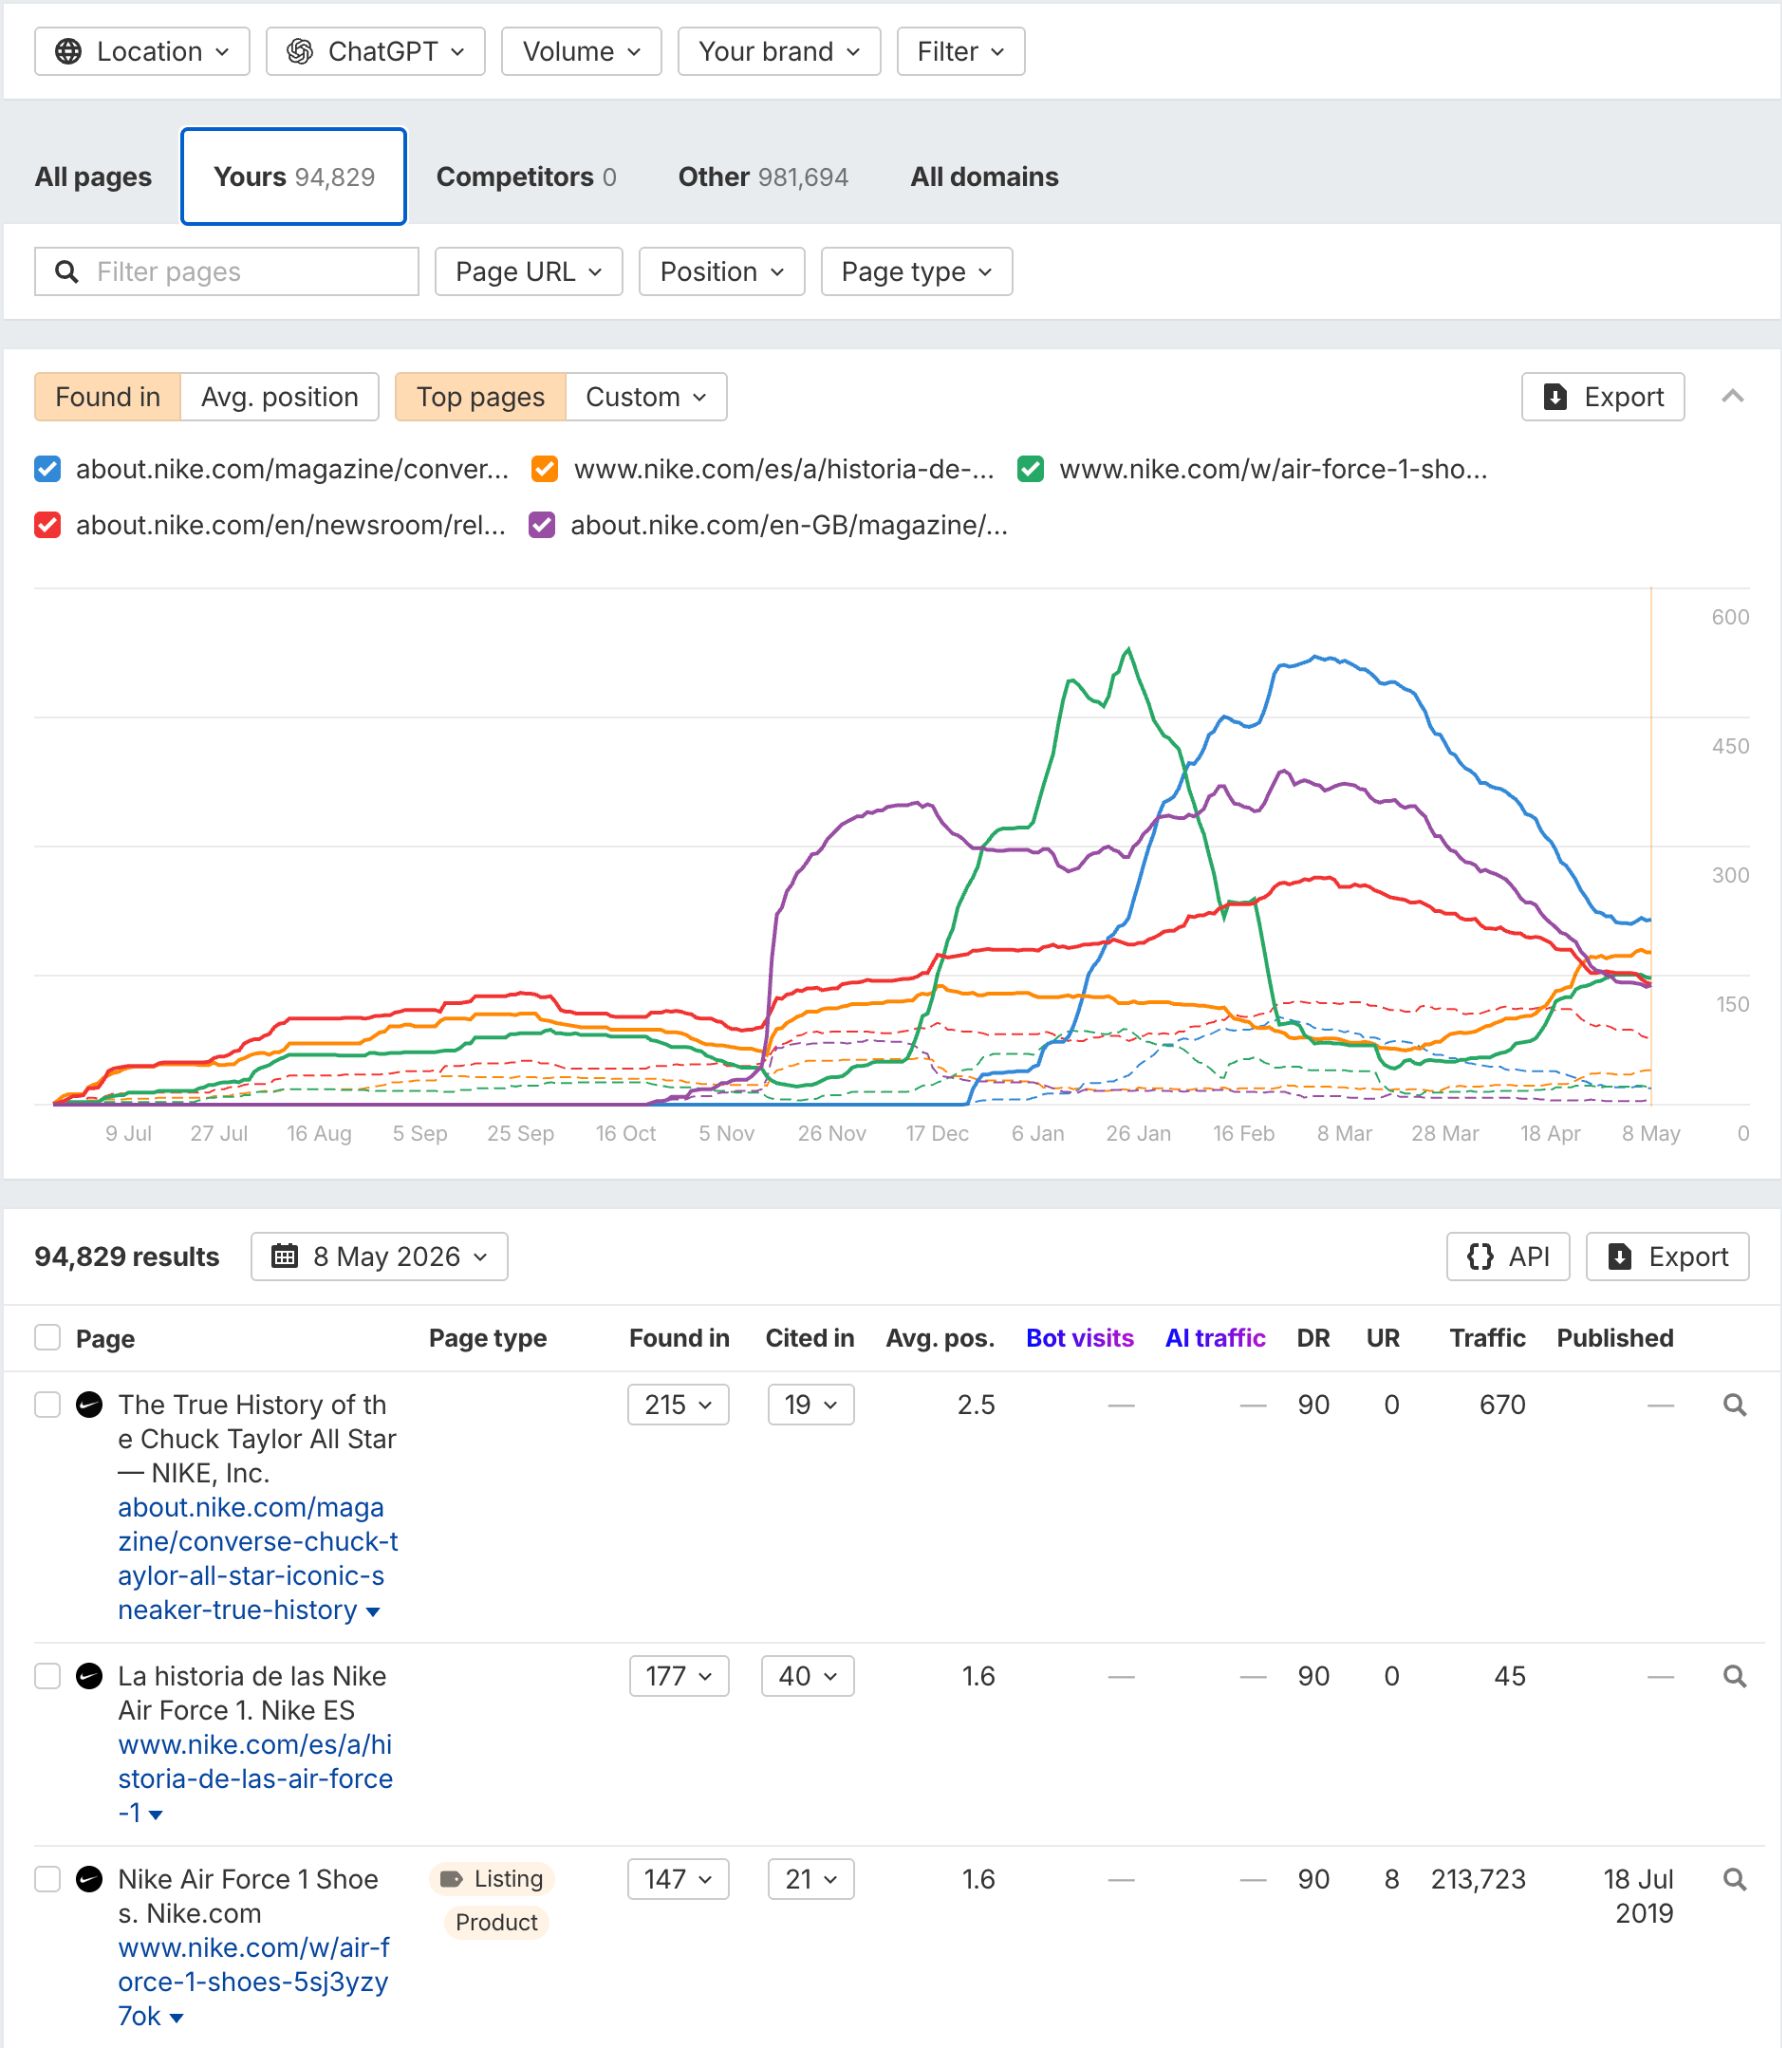1782x2048 pixels.
Task: Click Nike favicon beside Nike Air Force 1 Shoes
Action: point(89,1879)
